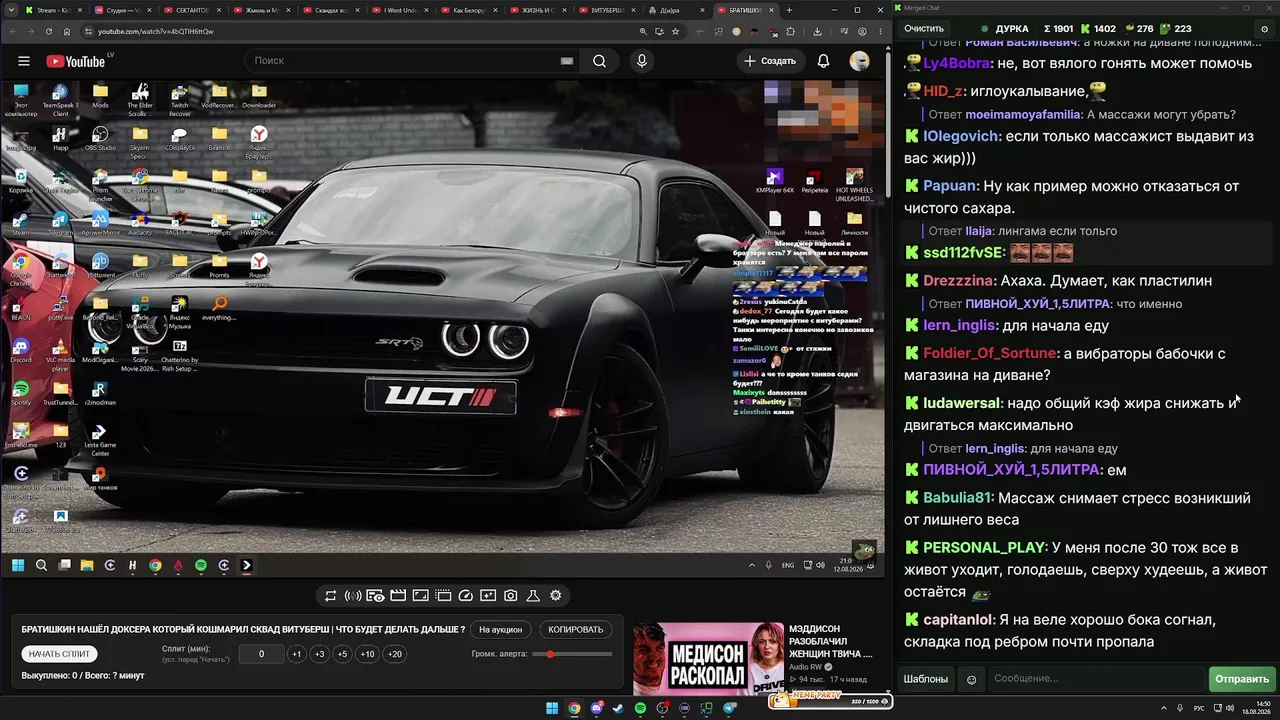This screenshot has width=1280, height=720.
Task: Start YouTube voice search with microphone
Action: click(642, 61)
